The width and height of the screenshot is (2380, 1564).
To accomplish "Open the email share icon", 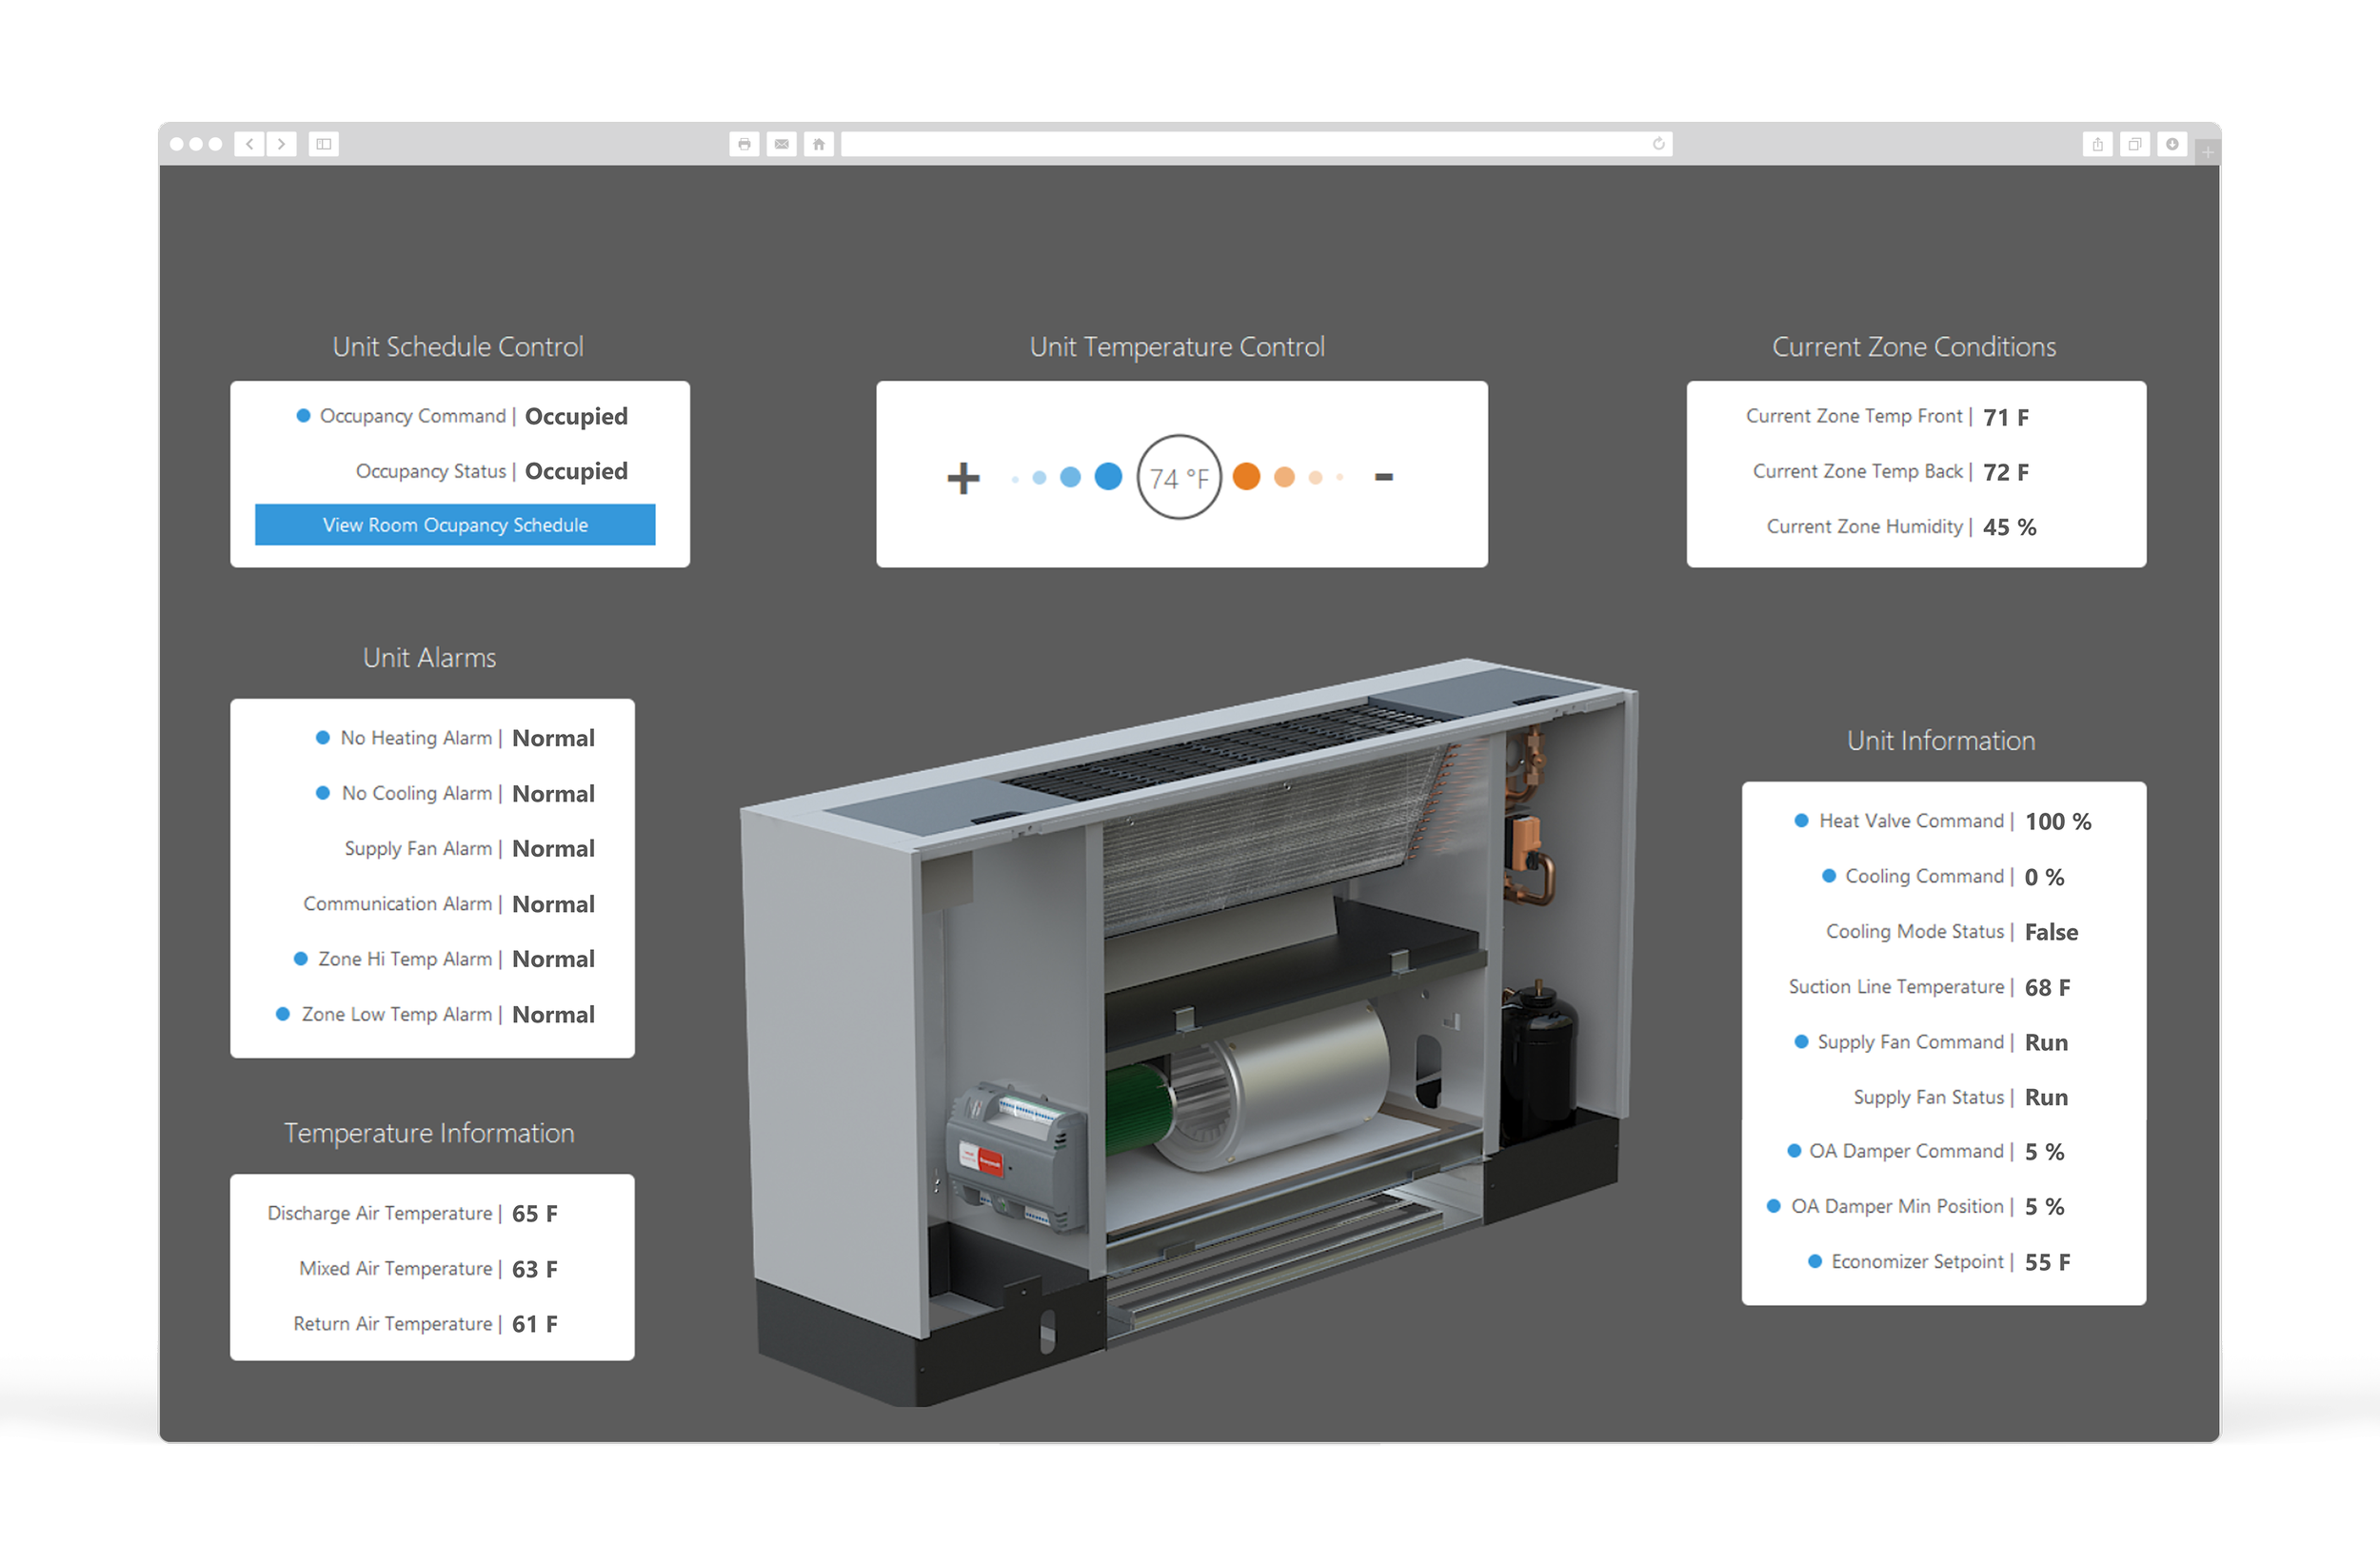I will (x=781, y=143).
